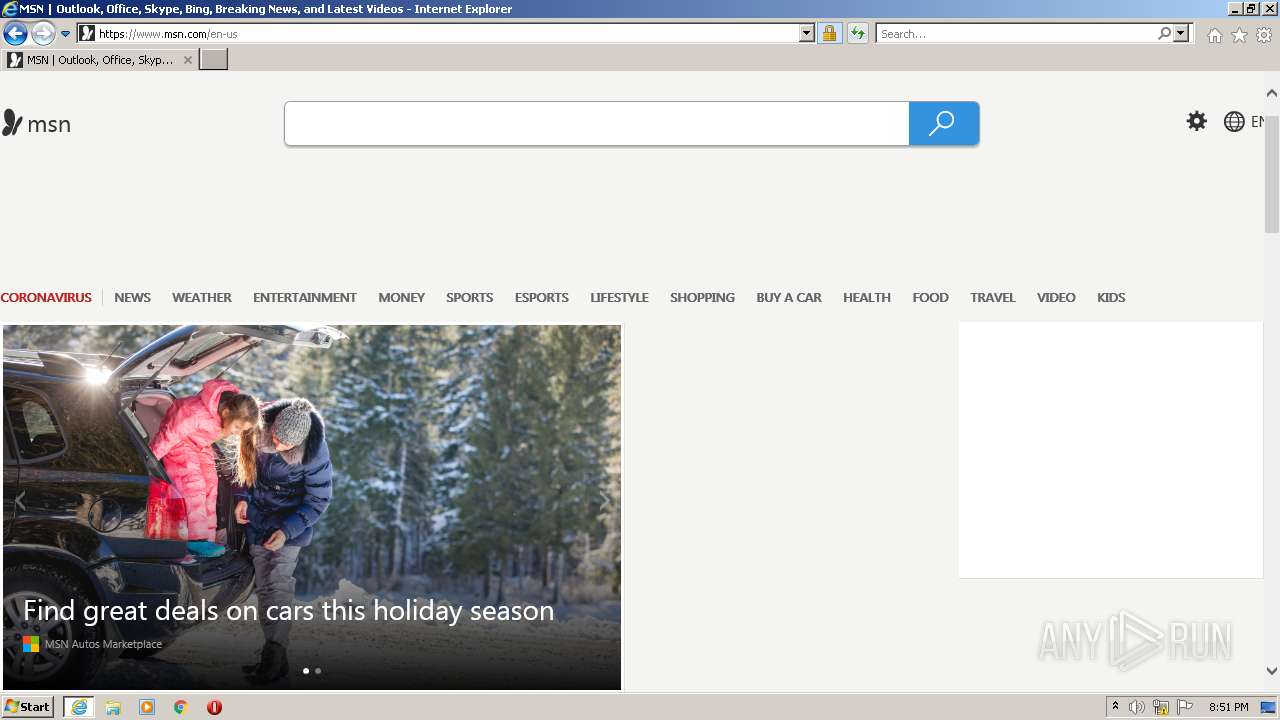The width and height of the screenshot is (1280, 720).
Task: Open the KIDS section
Action: pyautogui.click(x=1111, y=297)
